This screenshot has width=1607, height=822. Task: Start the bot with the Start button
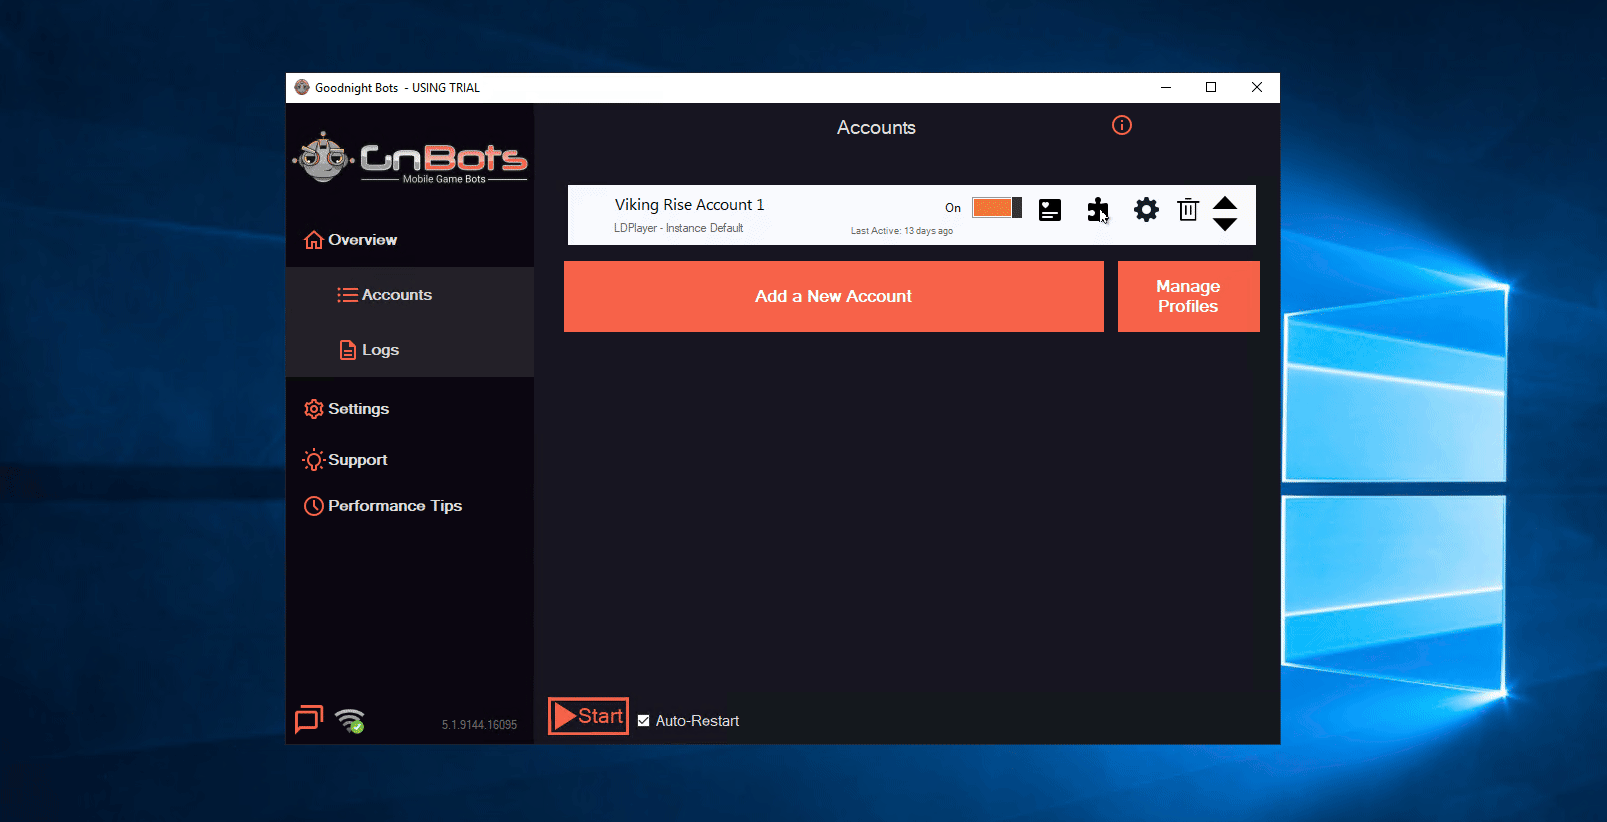point(588,716)
